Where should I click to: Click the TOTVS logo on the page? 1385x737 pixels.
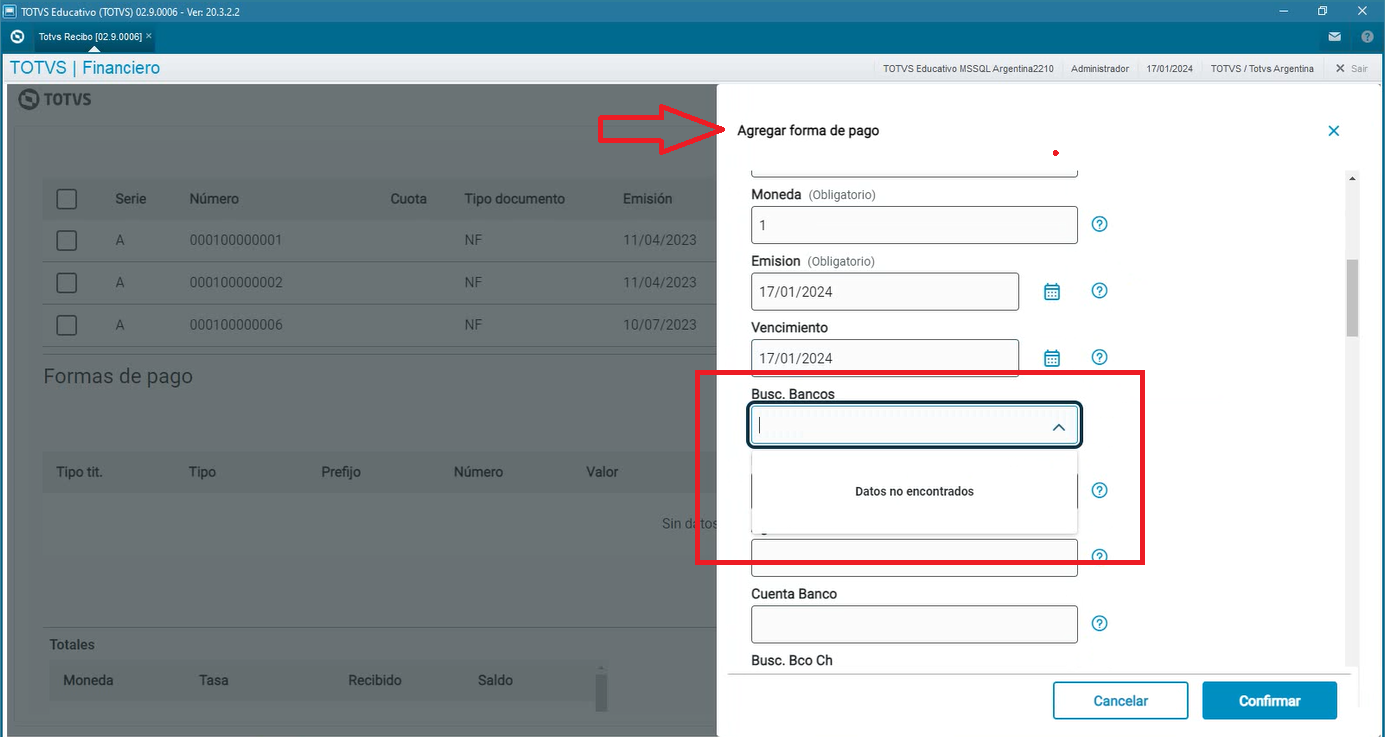coord(55,99)
